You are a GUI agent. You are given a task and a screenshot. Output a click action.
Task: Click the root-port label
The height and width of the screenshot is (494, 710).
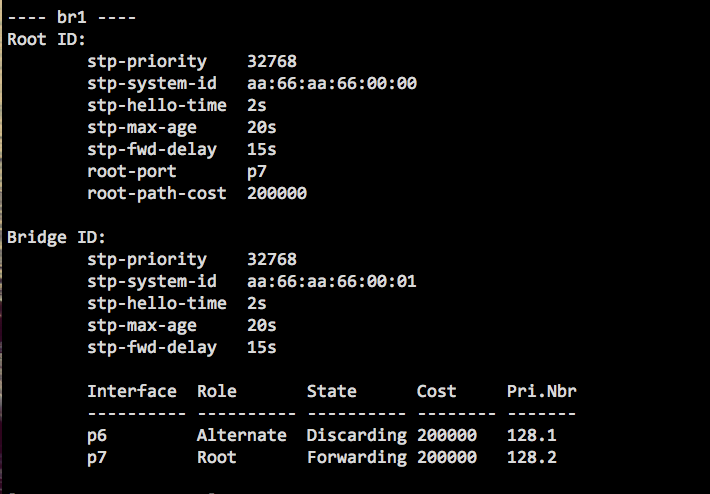[132, 172]
